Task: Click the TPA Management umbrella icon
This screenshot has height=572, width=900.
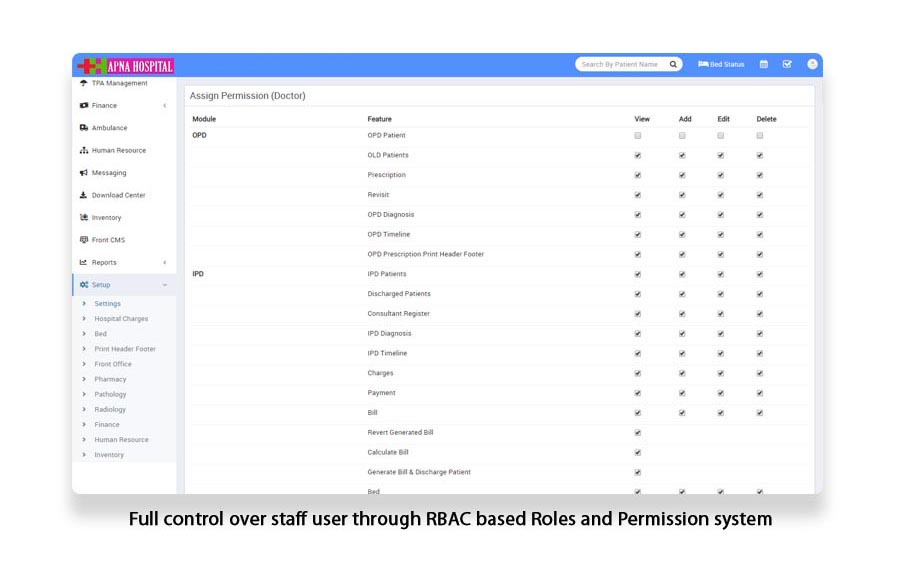Action: point(84,83)
